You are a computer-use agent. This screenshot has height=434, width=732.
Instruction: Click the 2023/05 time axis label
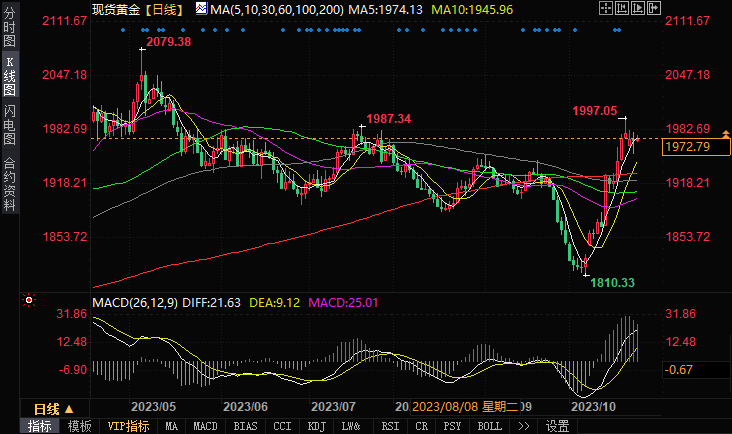tap(153, 406)
